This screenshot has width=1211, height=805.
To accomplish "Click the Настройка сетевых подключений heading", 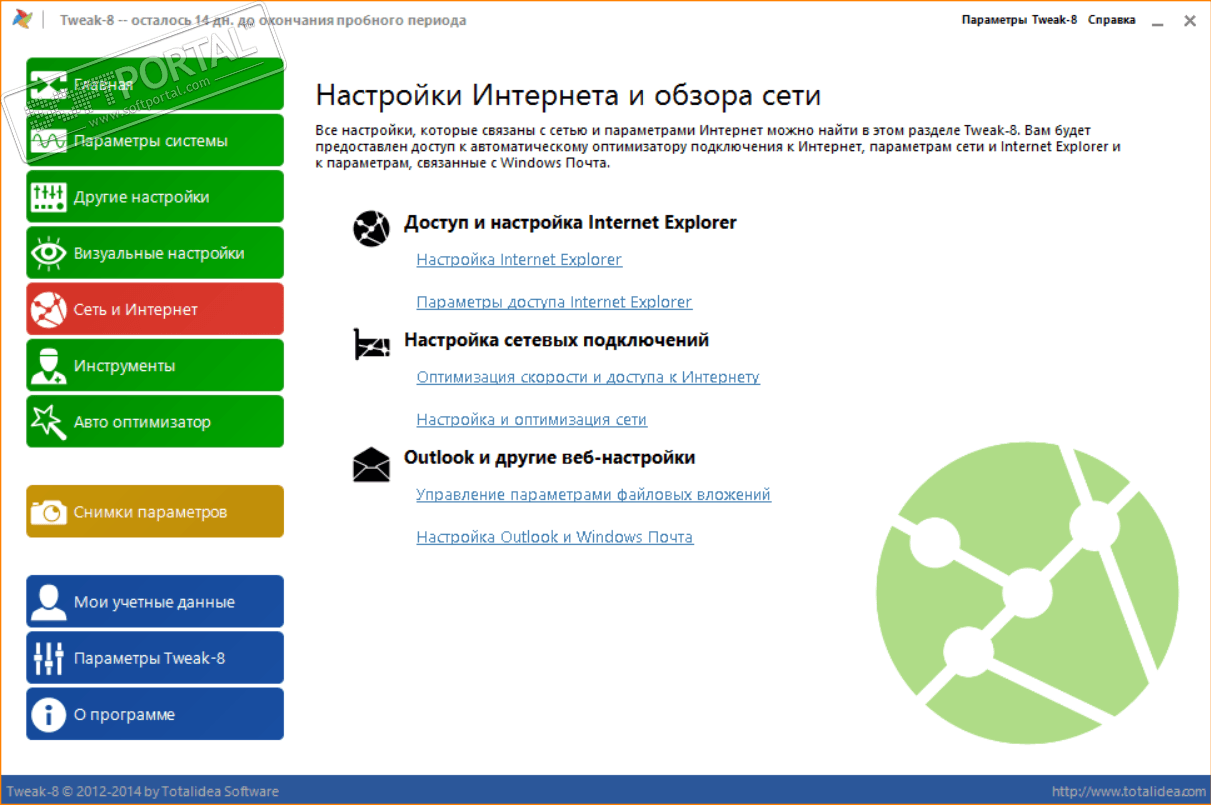I will coord(557,340).
